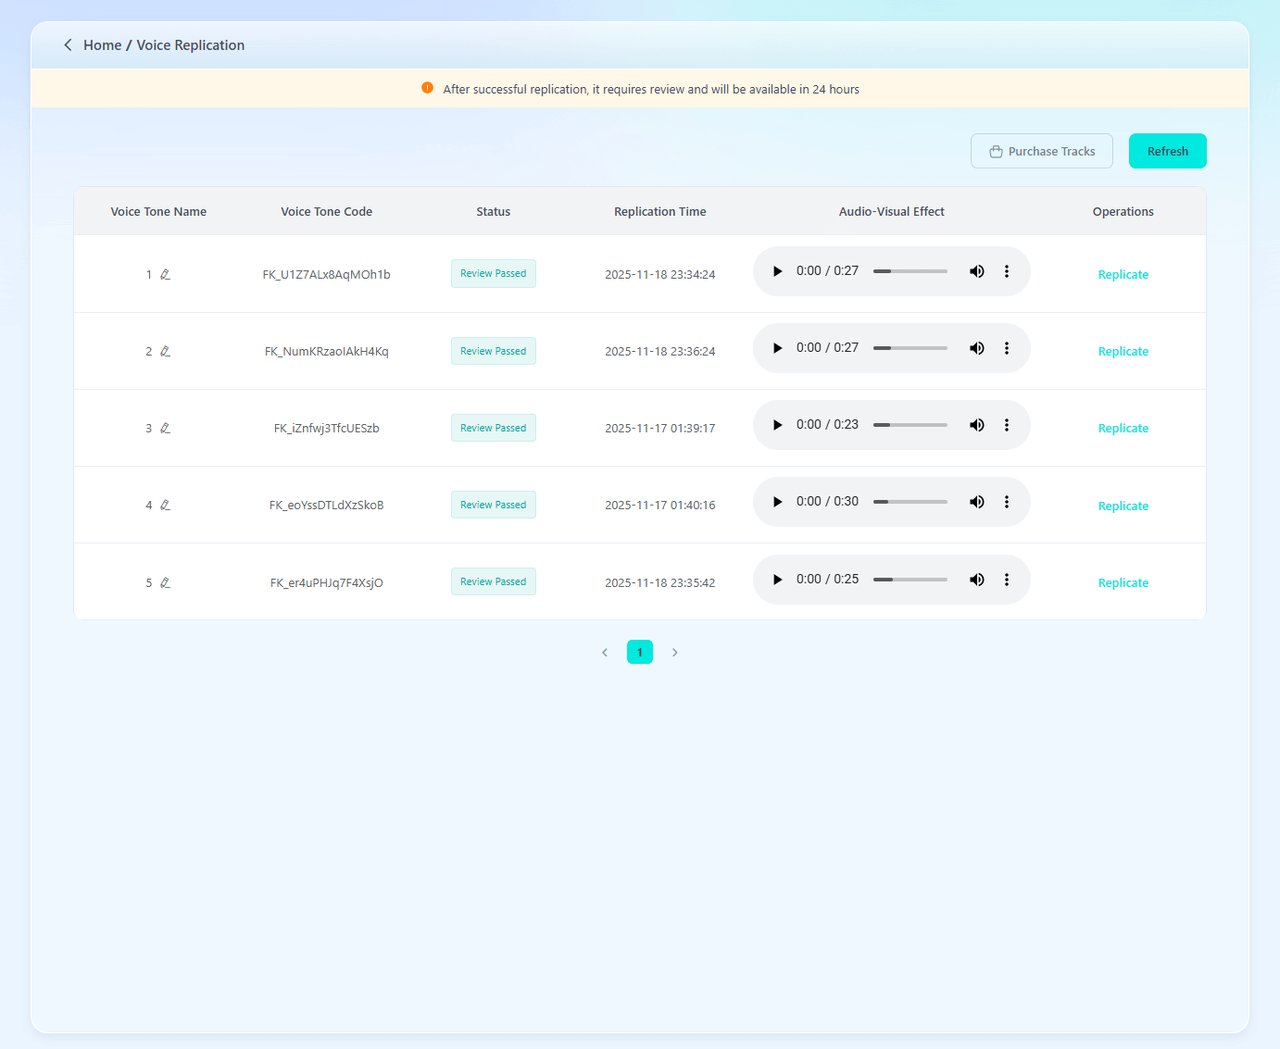The height and width of the screenshot is (1049, 1280).
Task: Refresh the voice replication list
Action: tap(1167, 151)
